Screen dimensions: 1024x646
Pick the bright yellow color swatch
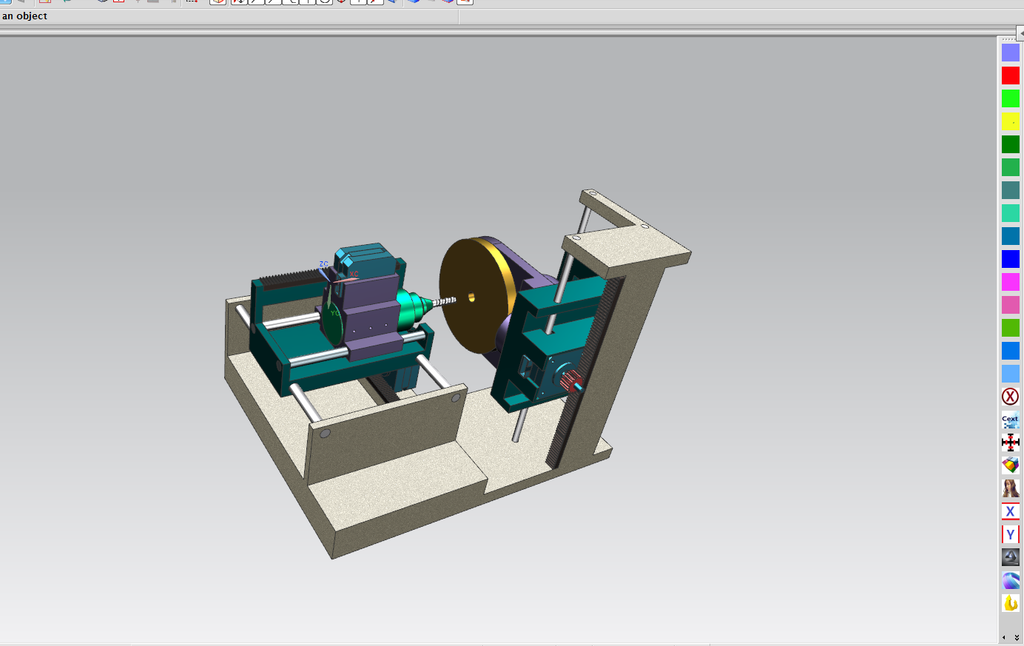pos(1010,120)
